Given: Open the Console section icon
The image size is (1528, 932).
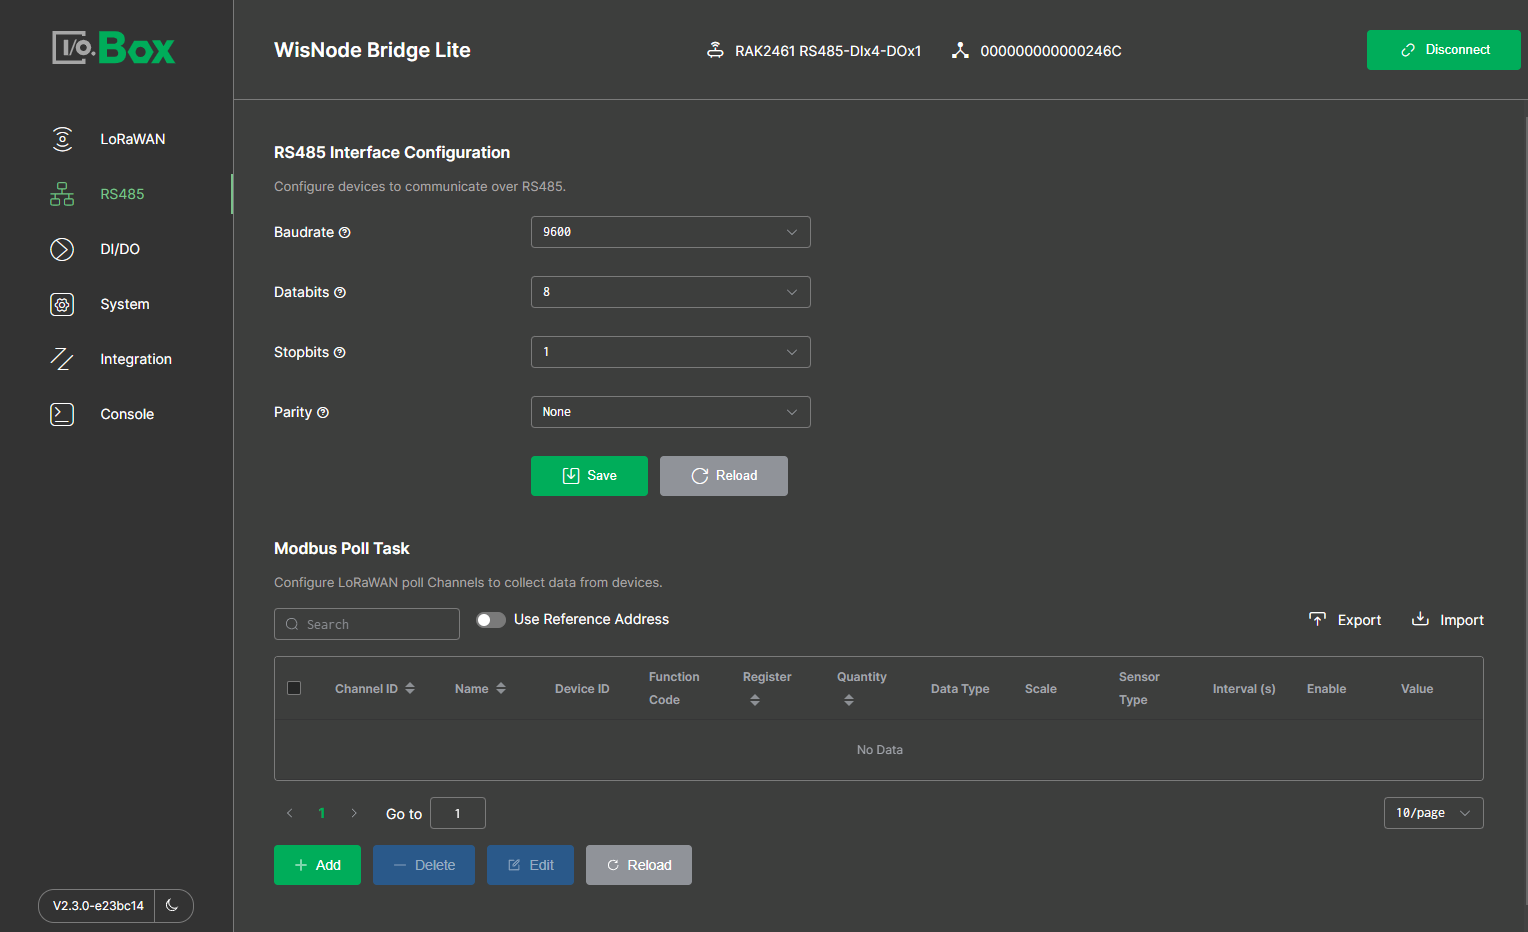Looking at the screenshot, I should (62, 413).
